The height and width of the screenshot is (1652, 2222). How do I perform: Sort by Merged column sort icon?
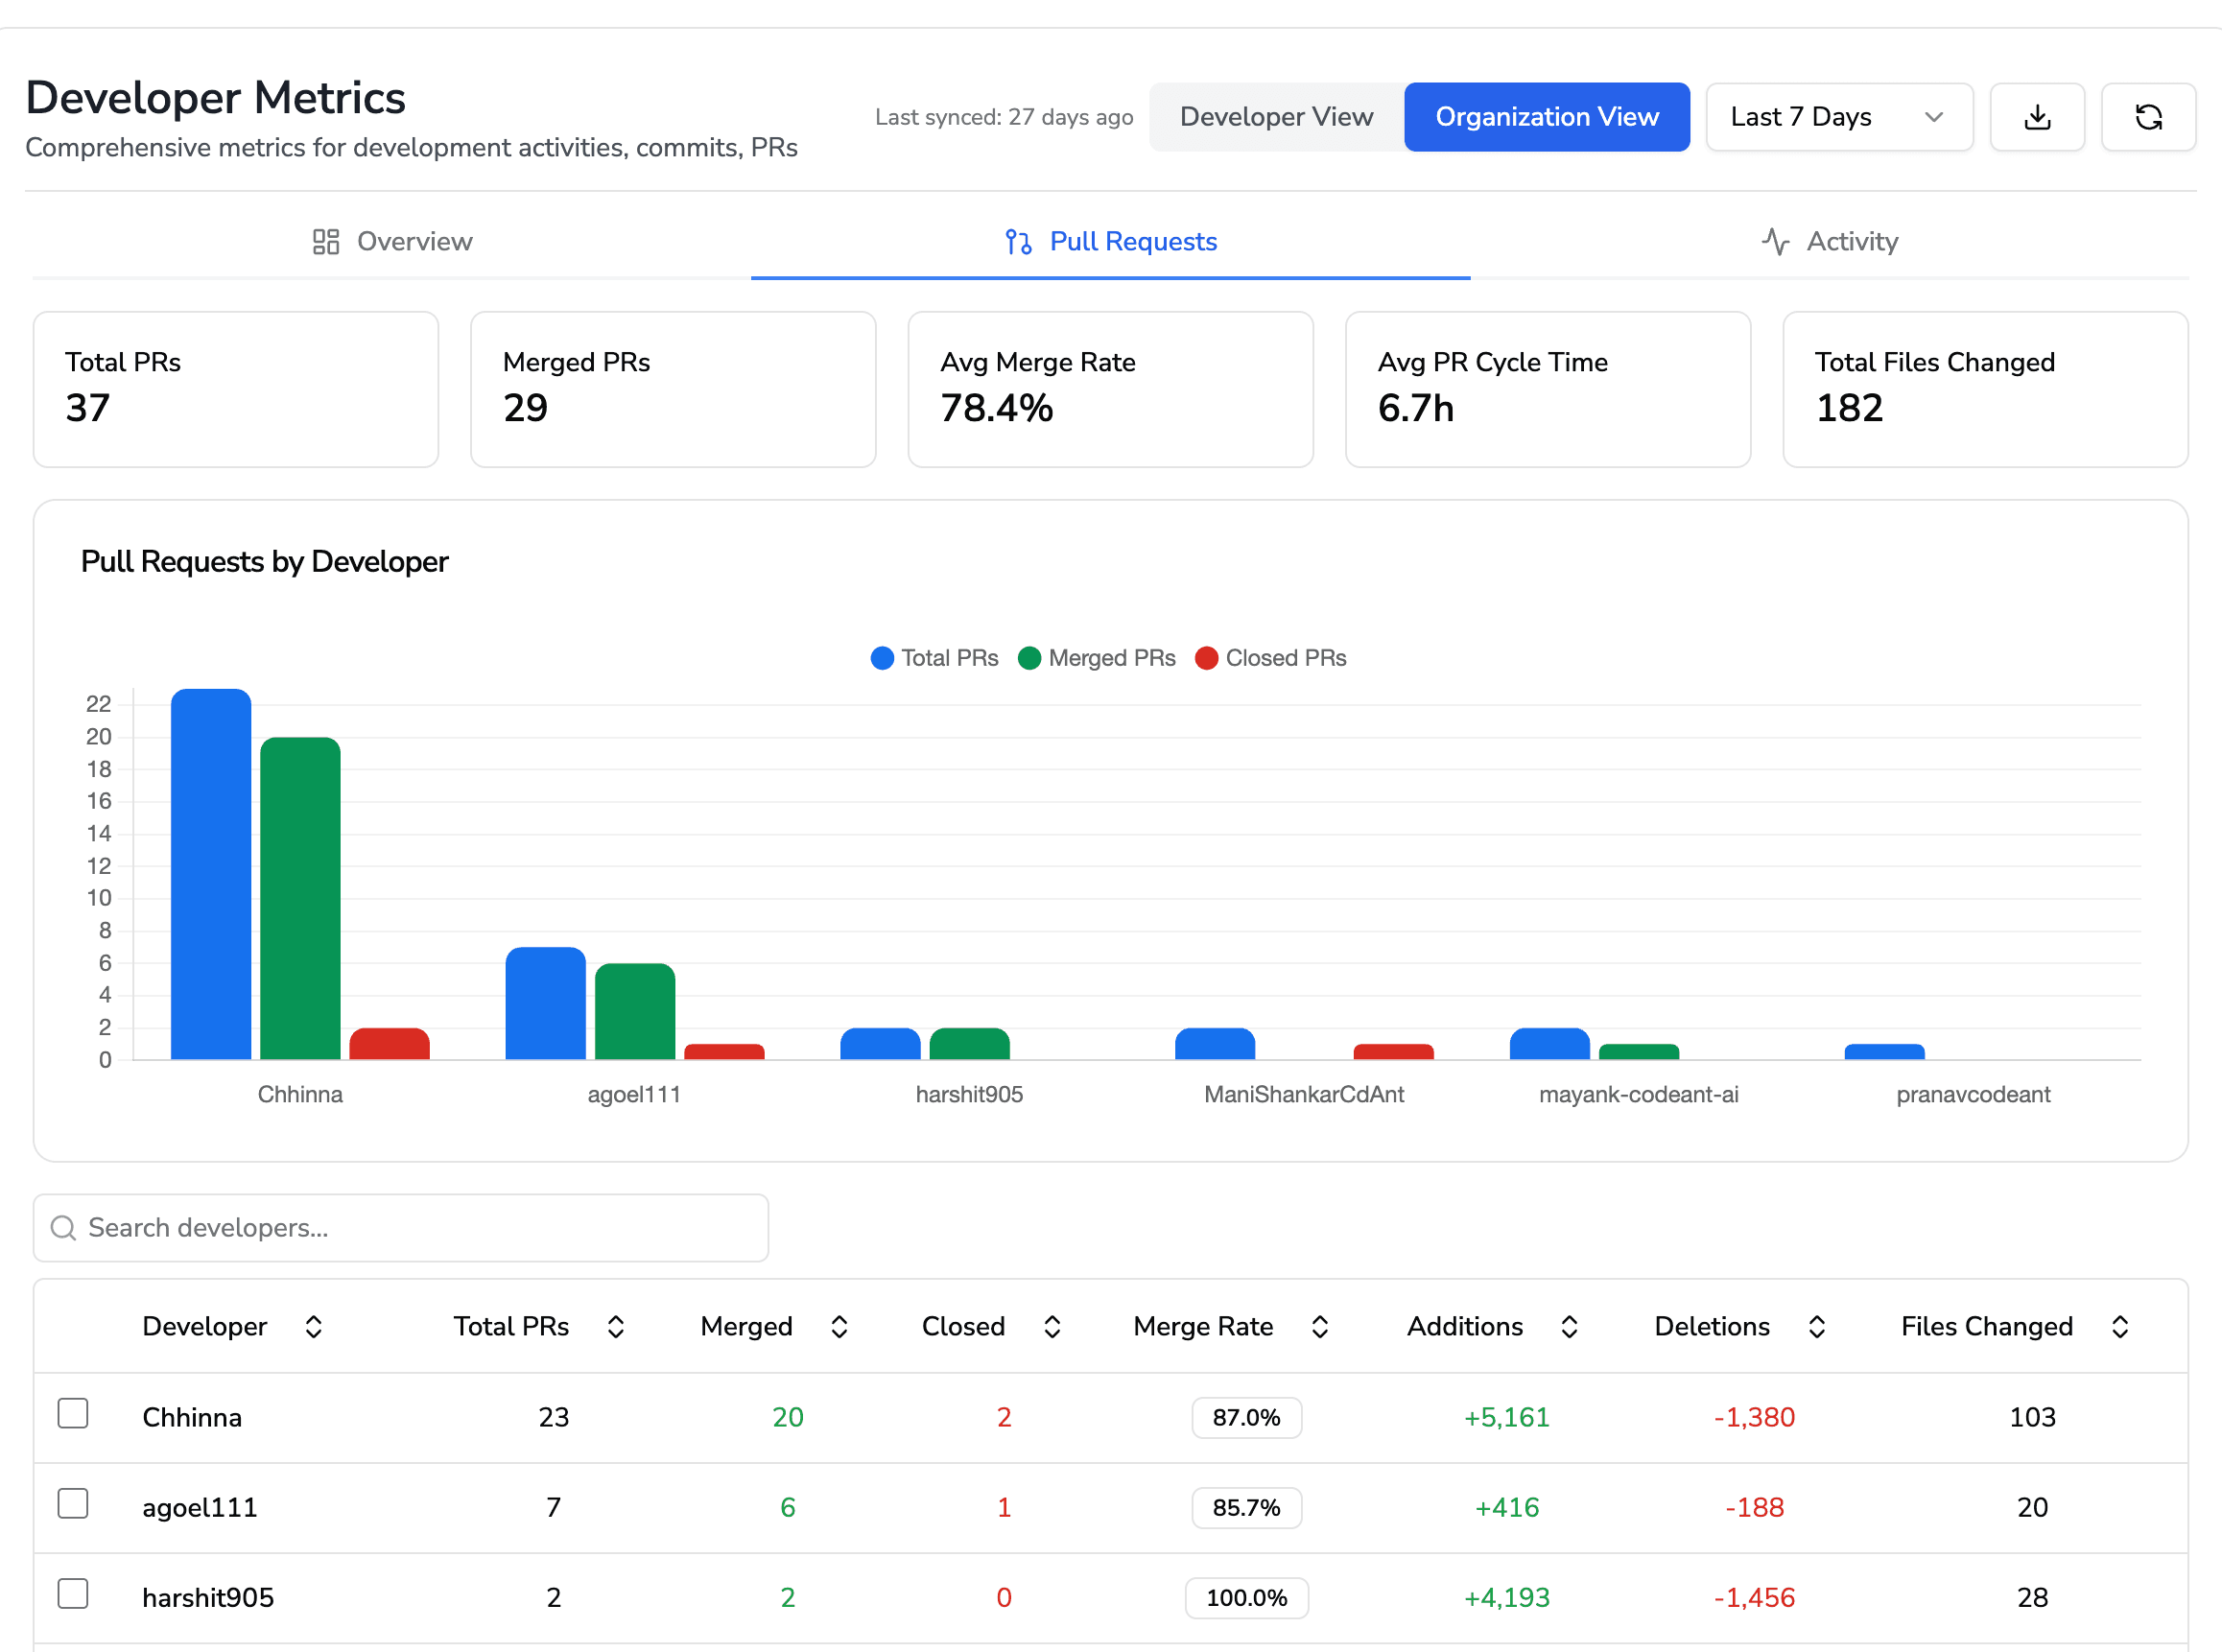839,1326
